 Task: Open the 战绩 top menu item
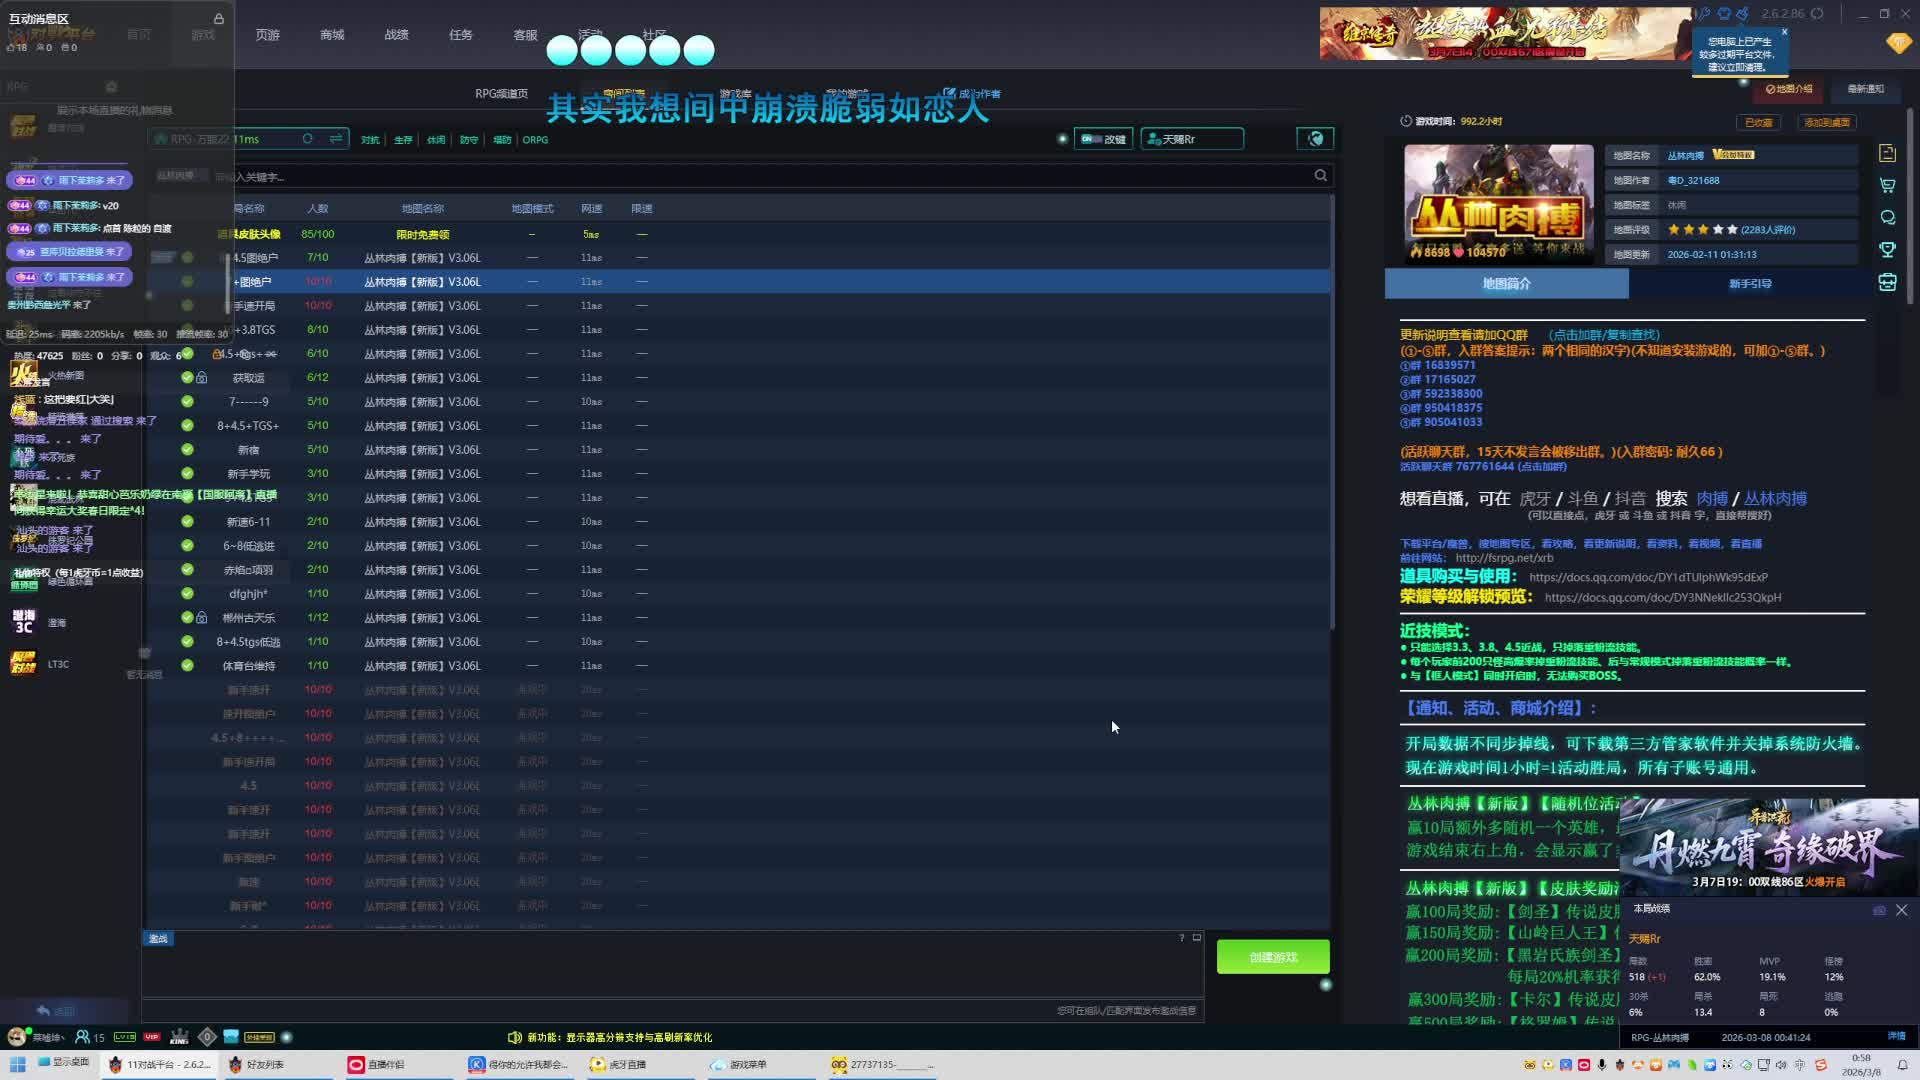[396, 35]
